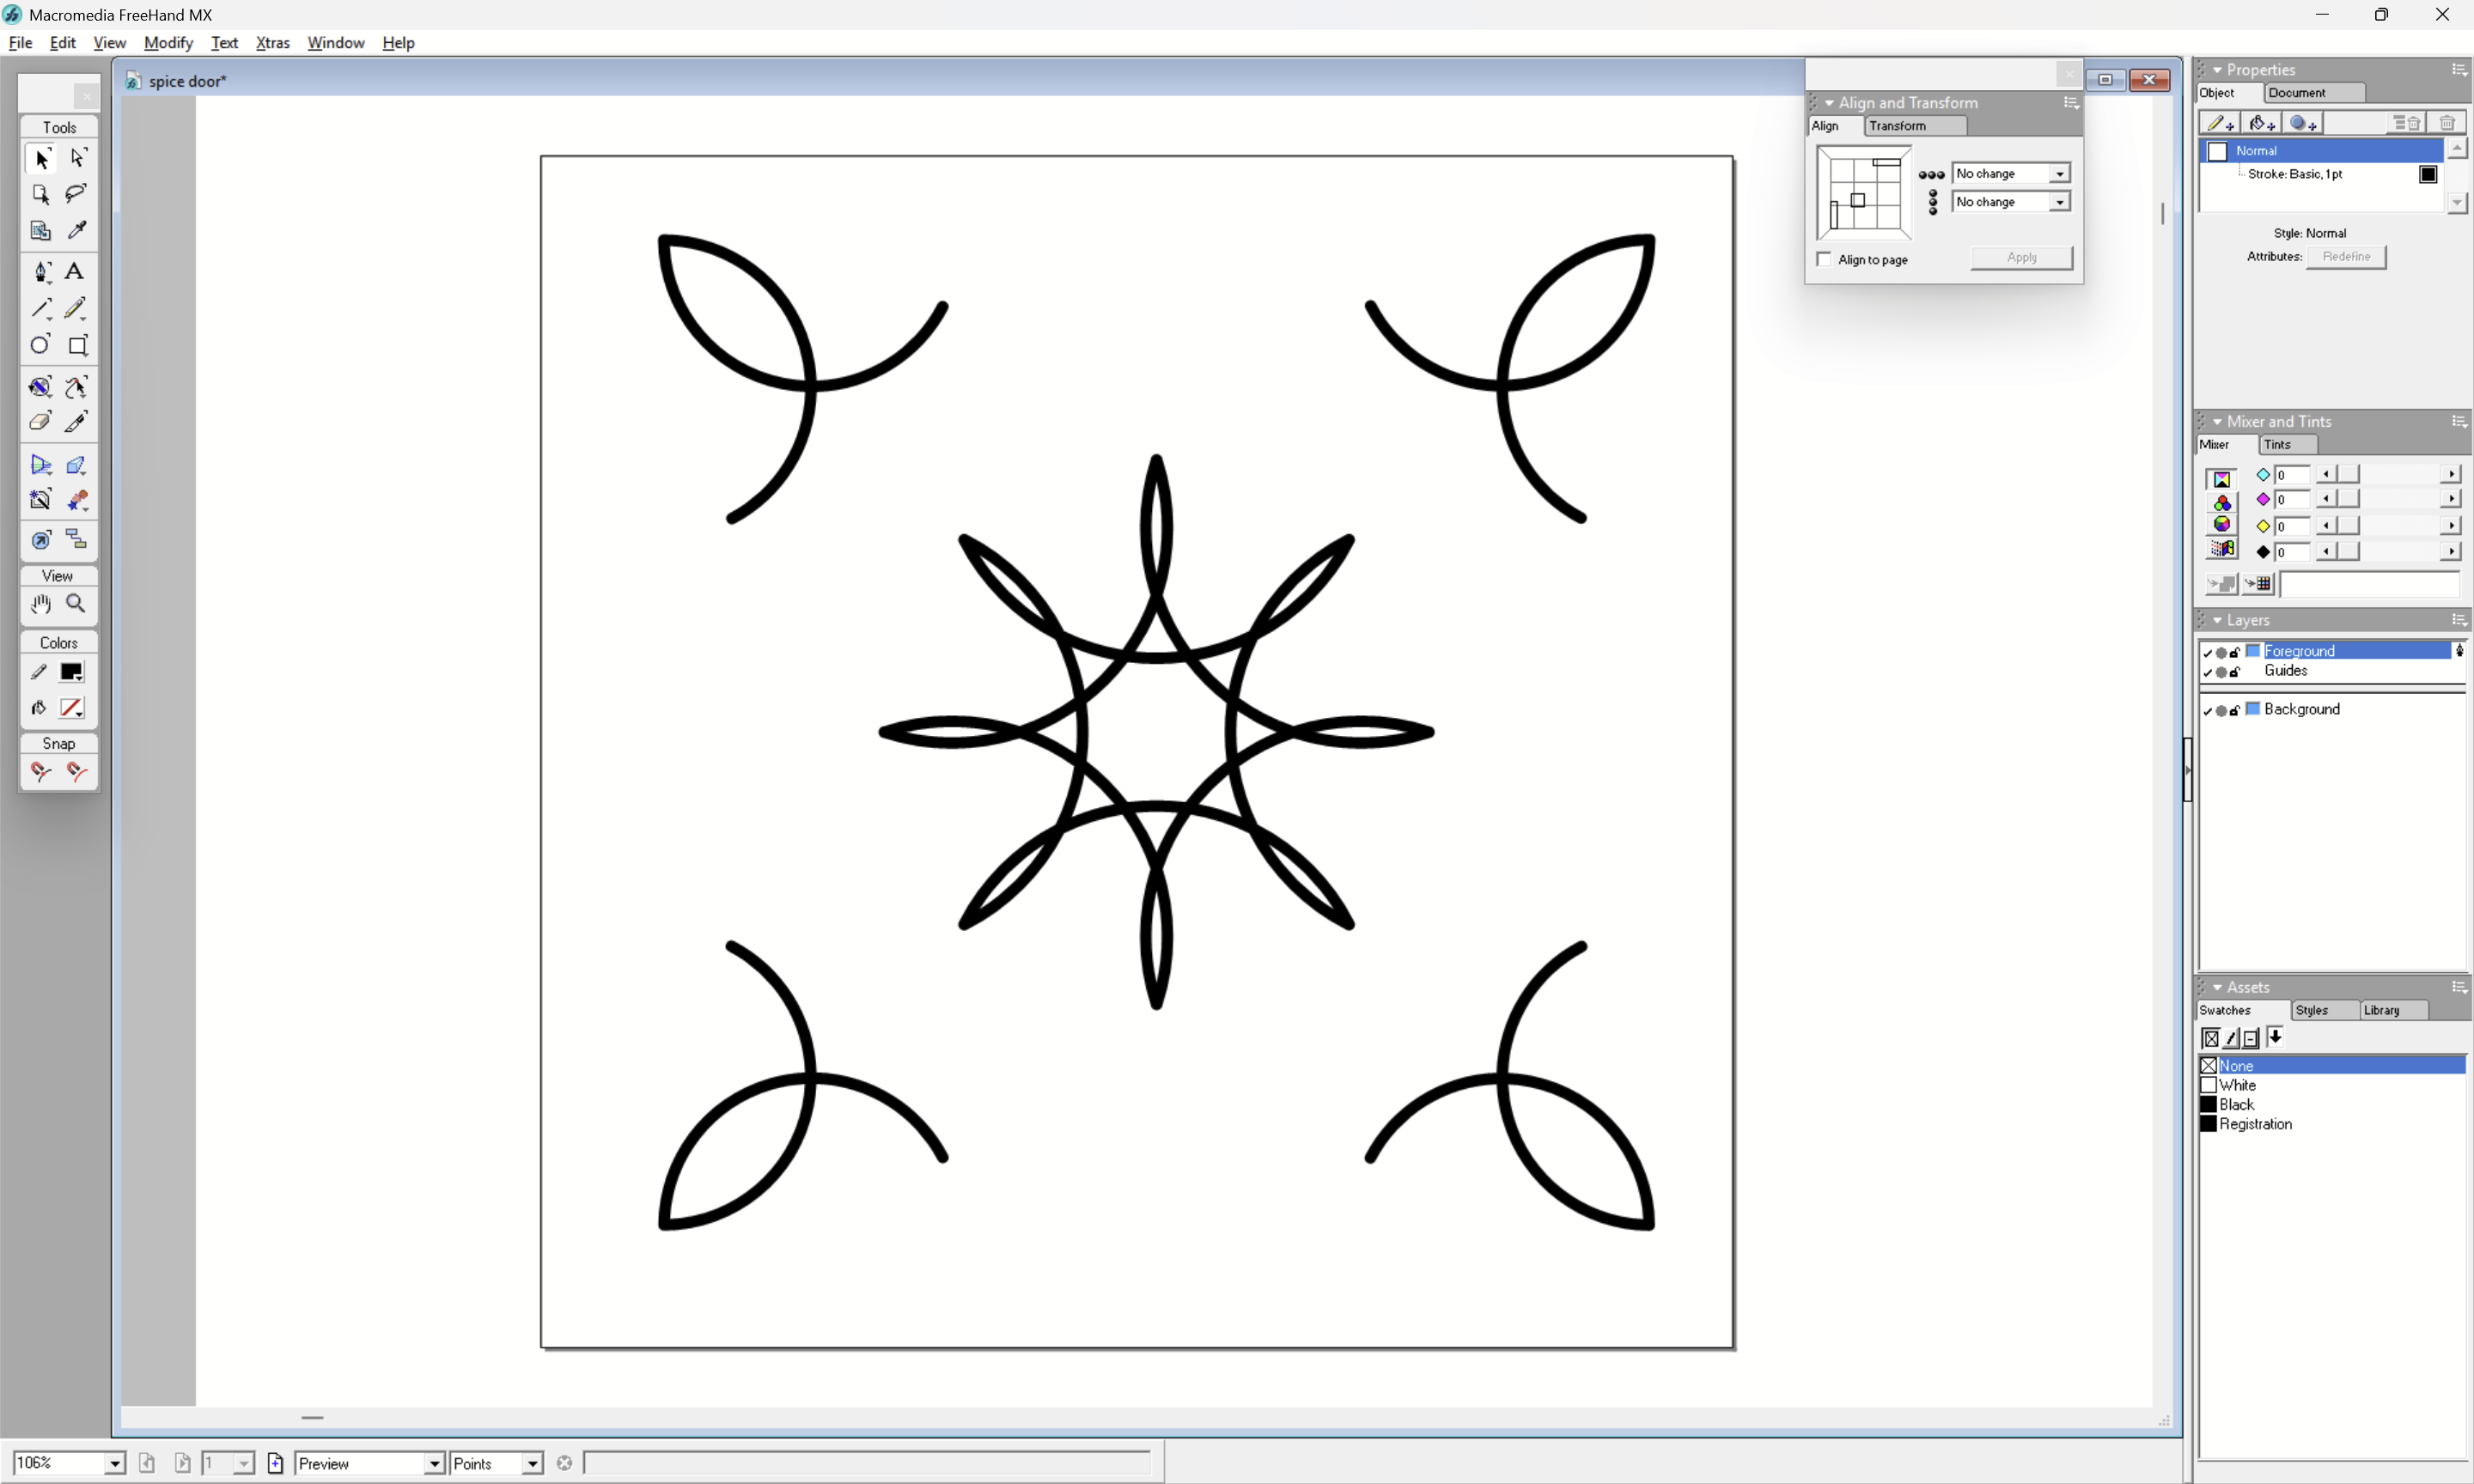Open the Xtras menu
This screenshot has height=1484, width=2474.
(272, 43)
